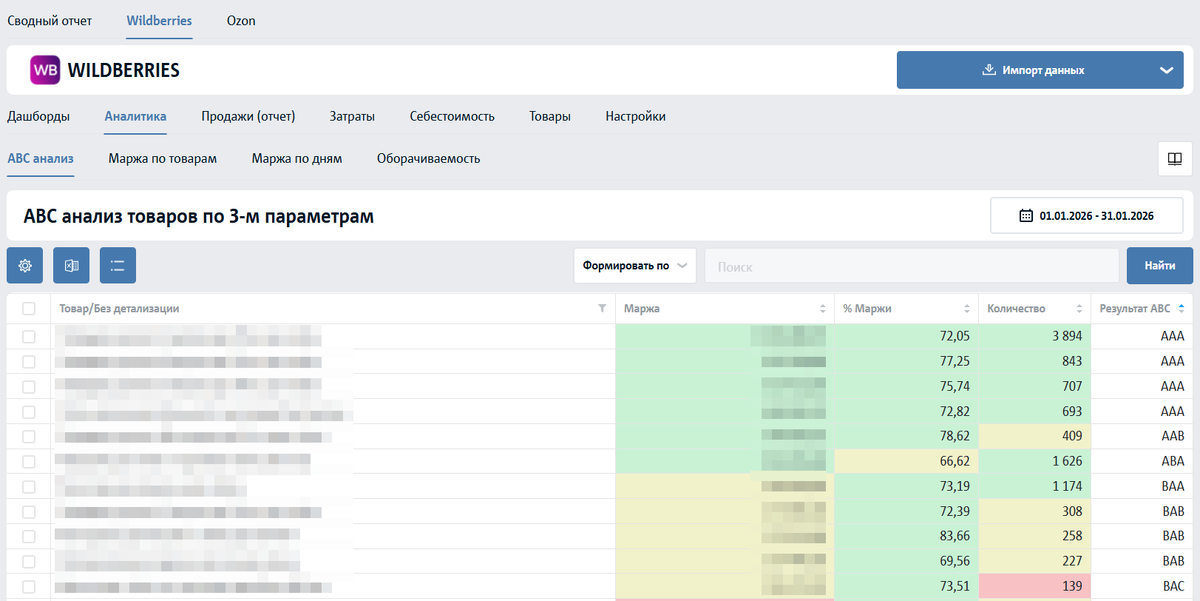Sort by % Маржи column arrows
Screen dimensions: 1200x601
[x=967, y=309]
